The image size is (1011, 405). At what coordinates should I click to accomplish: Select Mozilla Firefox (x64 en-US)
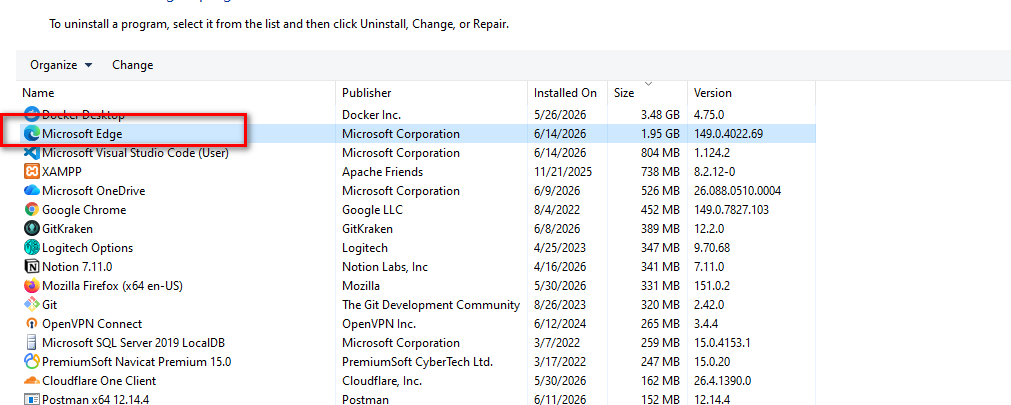click(x=112, y=286)
